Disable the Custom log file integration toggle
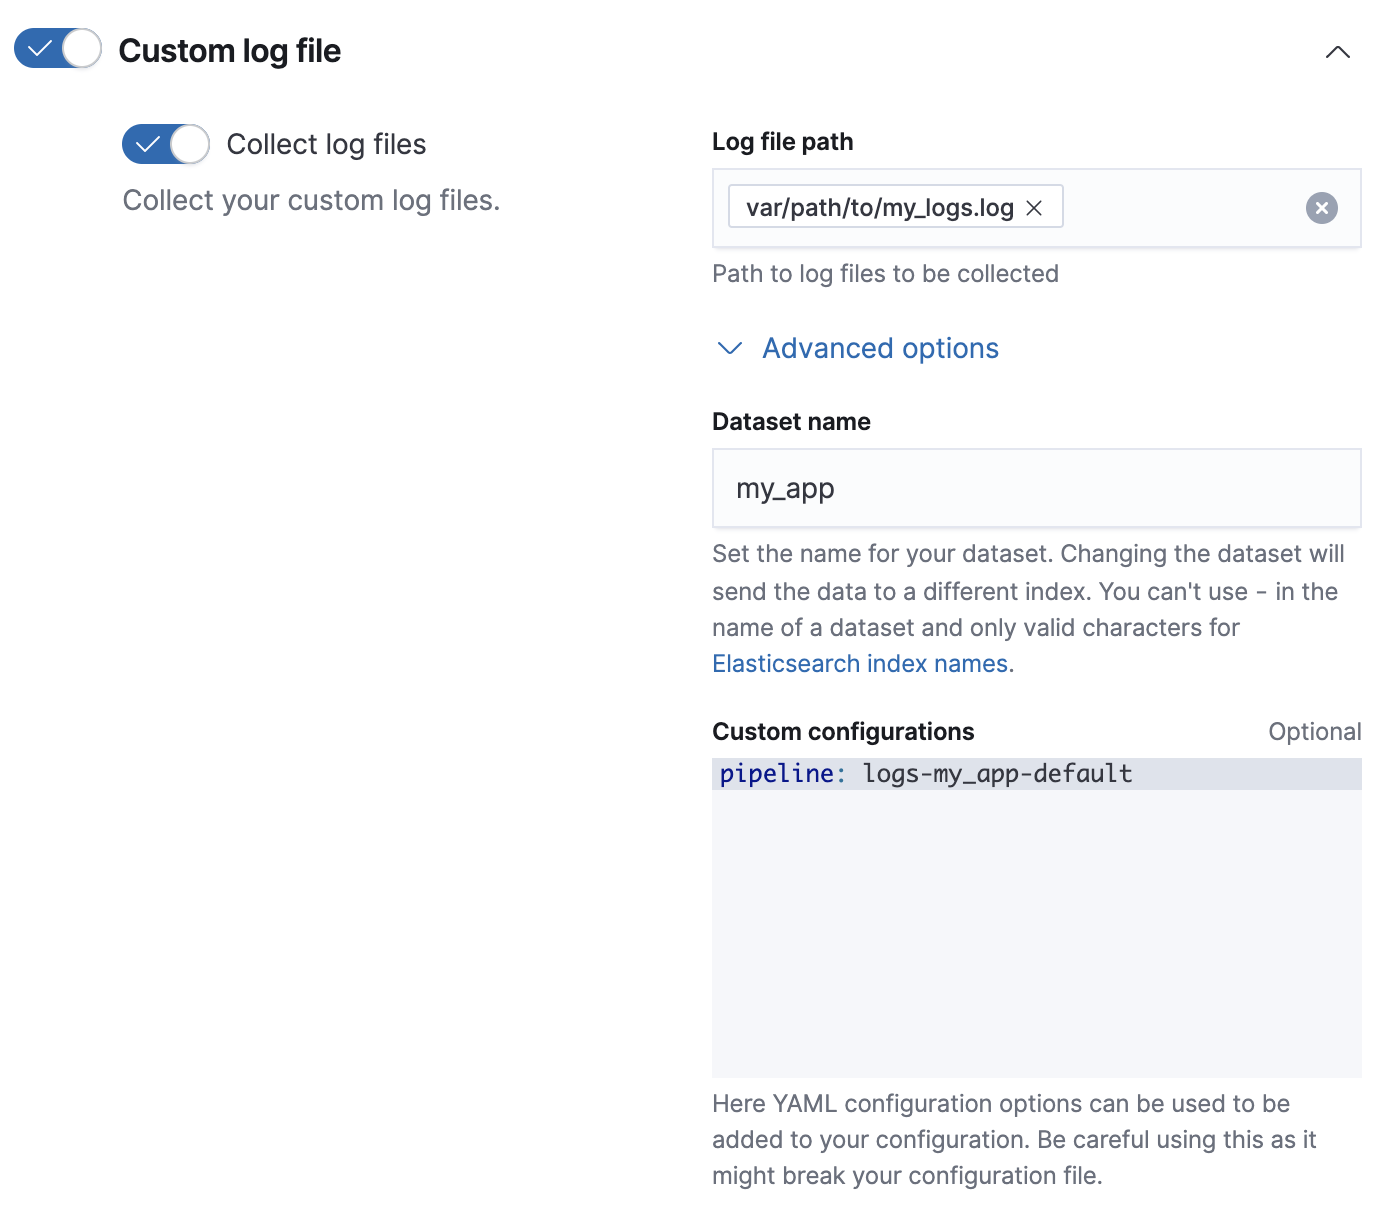1376x1222 pixels. [57, 48]
